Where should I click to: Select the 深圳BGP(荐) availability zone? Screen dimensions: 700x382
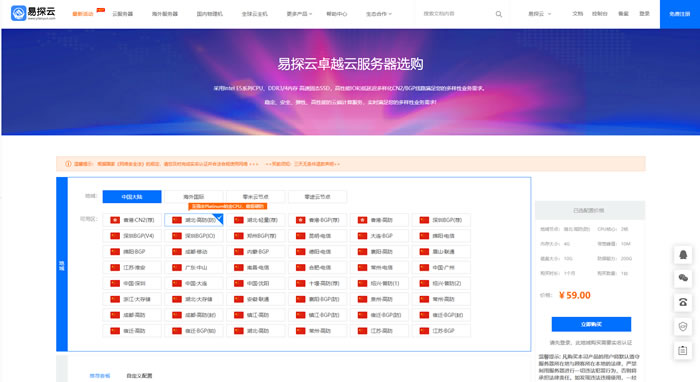[x=441, y=220]
